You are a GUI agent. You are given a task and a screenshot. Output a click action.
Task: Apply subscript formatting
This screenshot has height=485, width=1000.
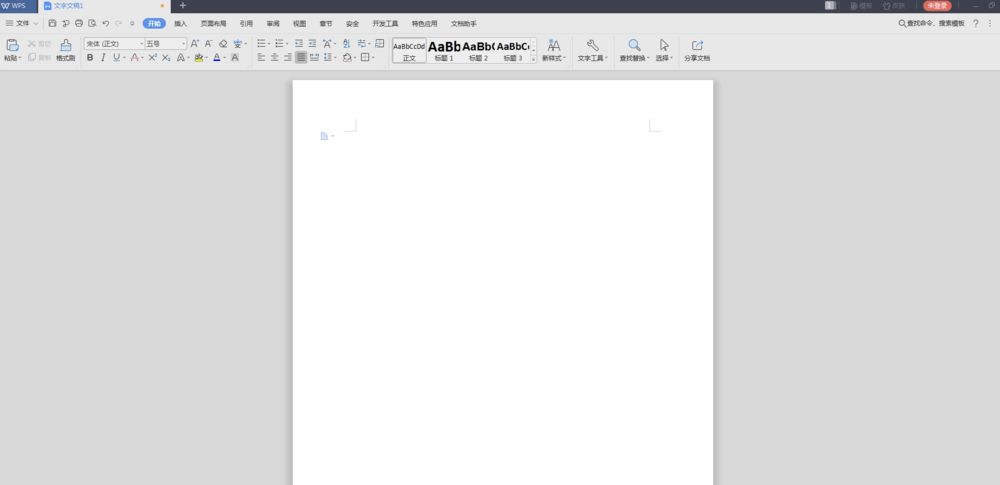click(166, 57)
